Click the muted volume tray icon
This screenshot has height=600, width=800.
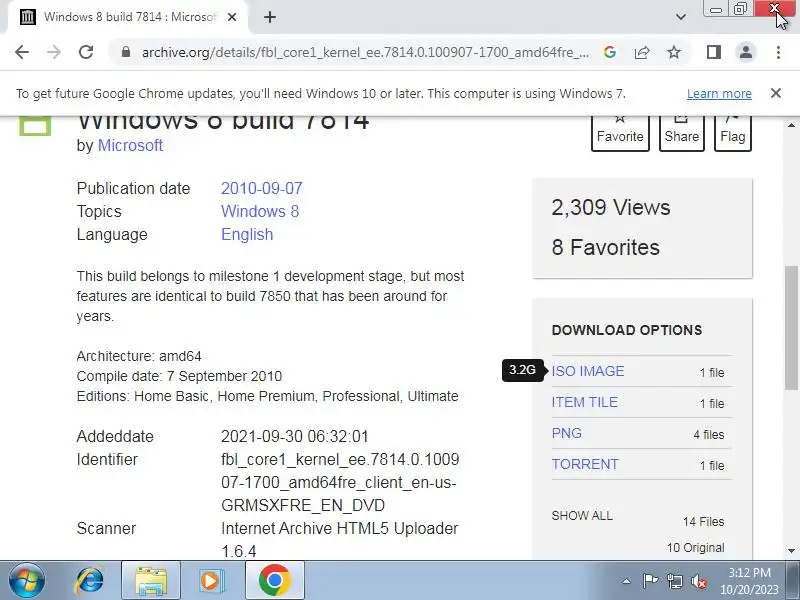pos(699,581)
